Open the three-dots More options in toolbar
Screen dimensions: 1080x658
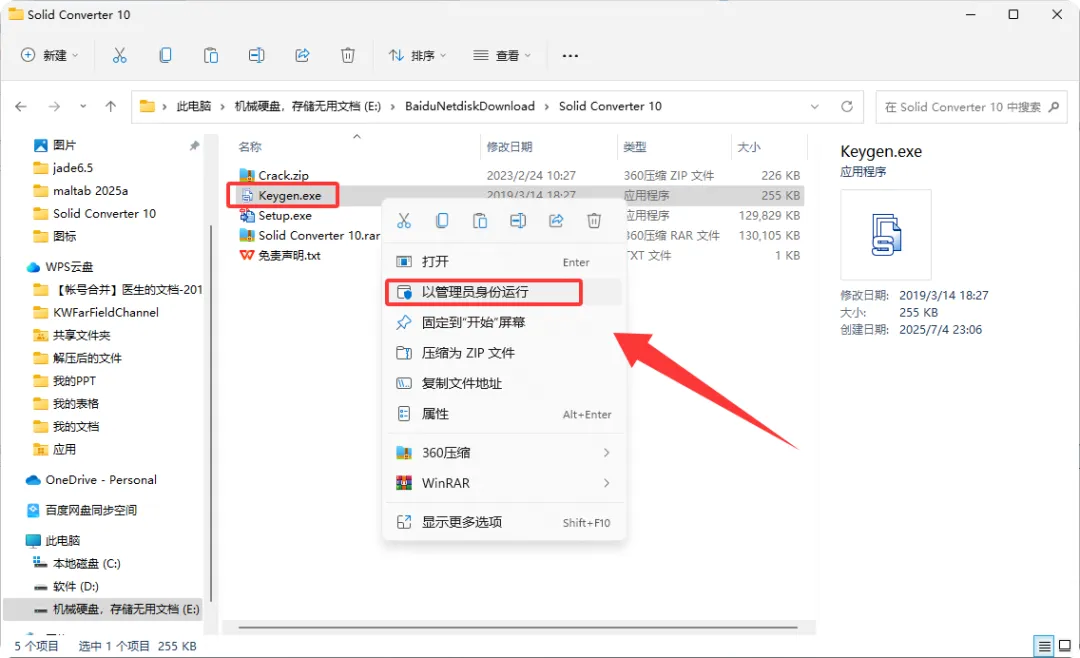coord(570,56)
